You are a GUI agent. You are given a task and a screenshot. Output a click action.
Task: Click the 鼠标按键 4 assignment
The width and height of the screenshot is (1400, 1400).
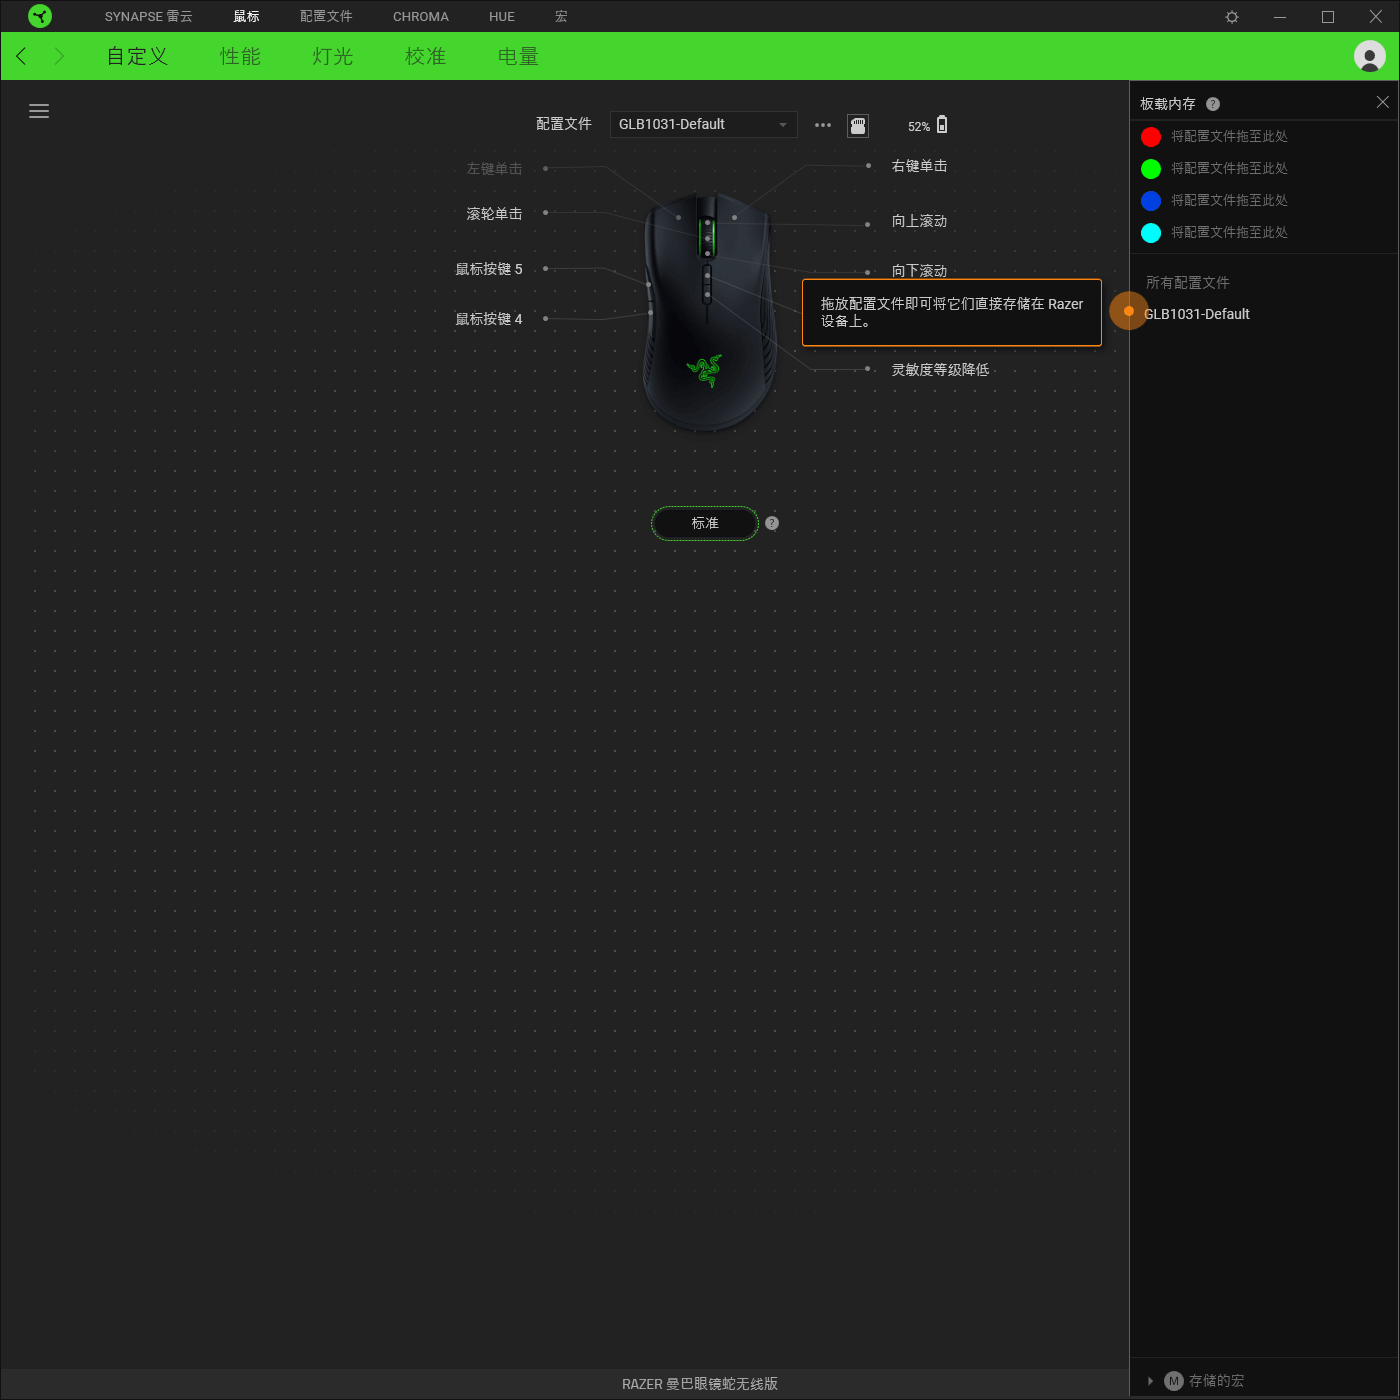[489, 319]
